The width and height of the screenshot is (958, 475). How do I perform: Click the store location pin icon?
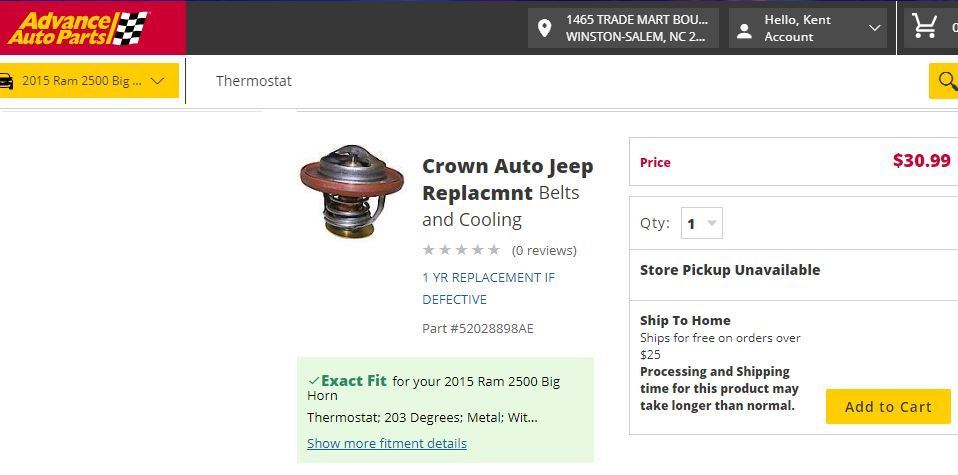click(544, 29)
